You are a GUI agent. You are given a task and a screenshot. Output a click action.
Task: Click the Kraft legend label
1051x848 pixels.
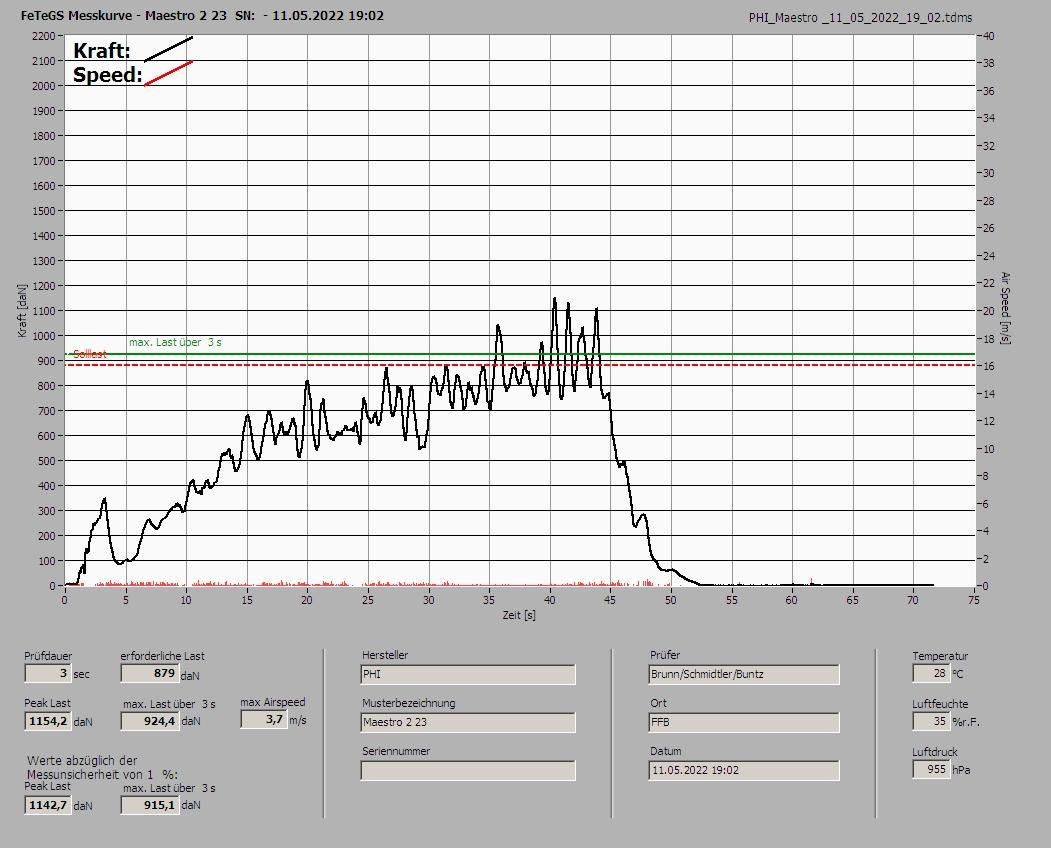coord(101,51)
